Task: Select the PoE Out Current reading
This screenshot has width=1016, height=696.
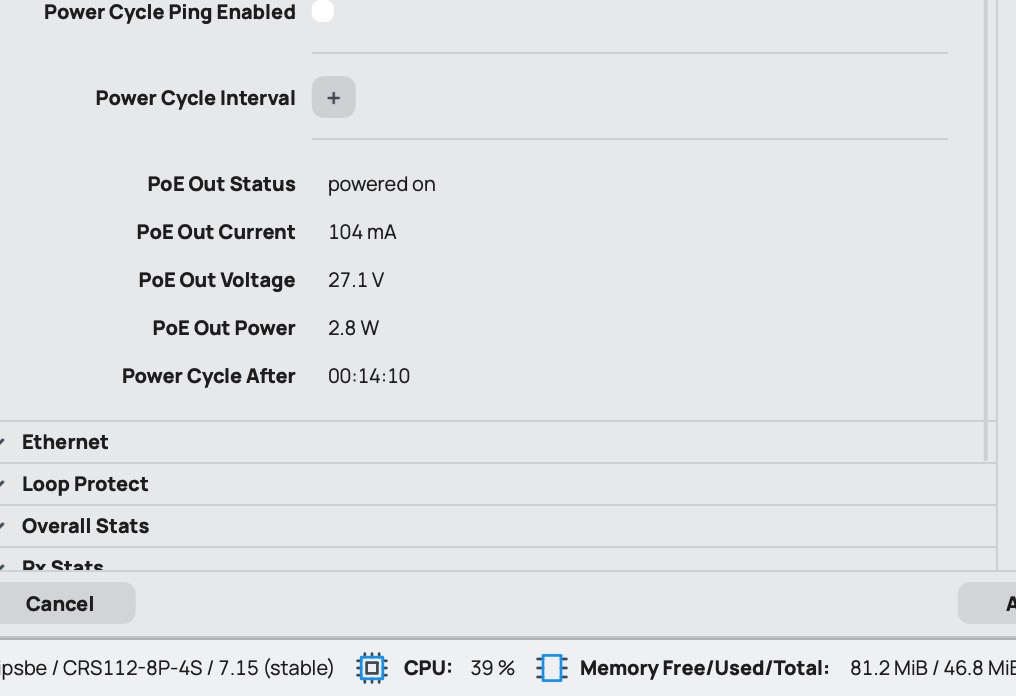Action: (x=362, y=232)
